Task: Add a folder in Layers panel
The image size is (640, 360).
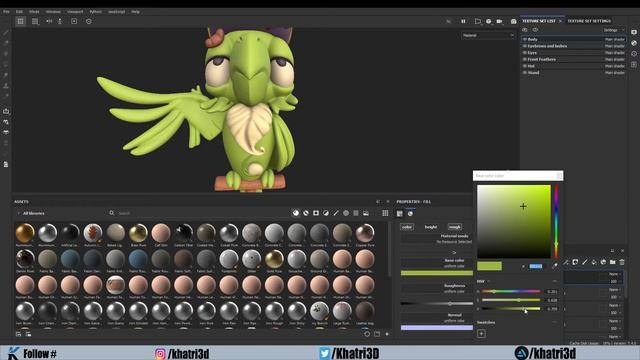Action: coord(613,262)
